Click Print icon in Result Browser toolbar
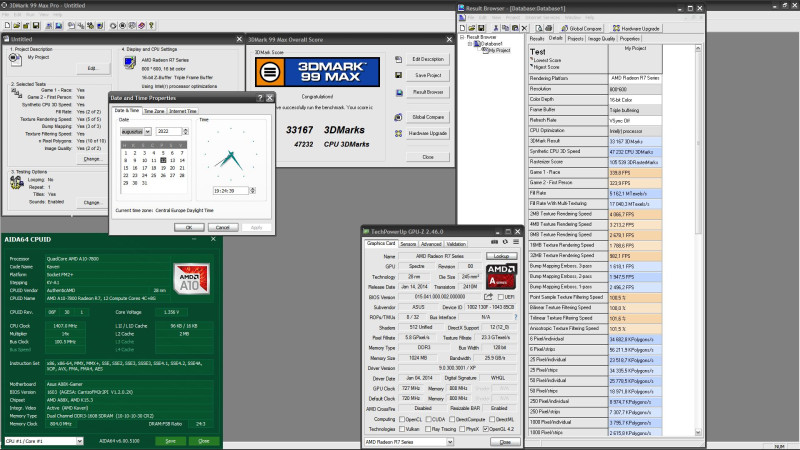Screen dimensions: 800x450 (x=548, y=28)
